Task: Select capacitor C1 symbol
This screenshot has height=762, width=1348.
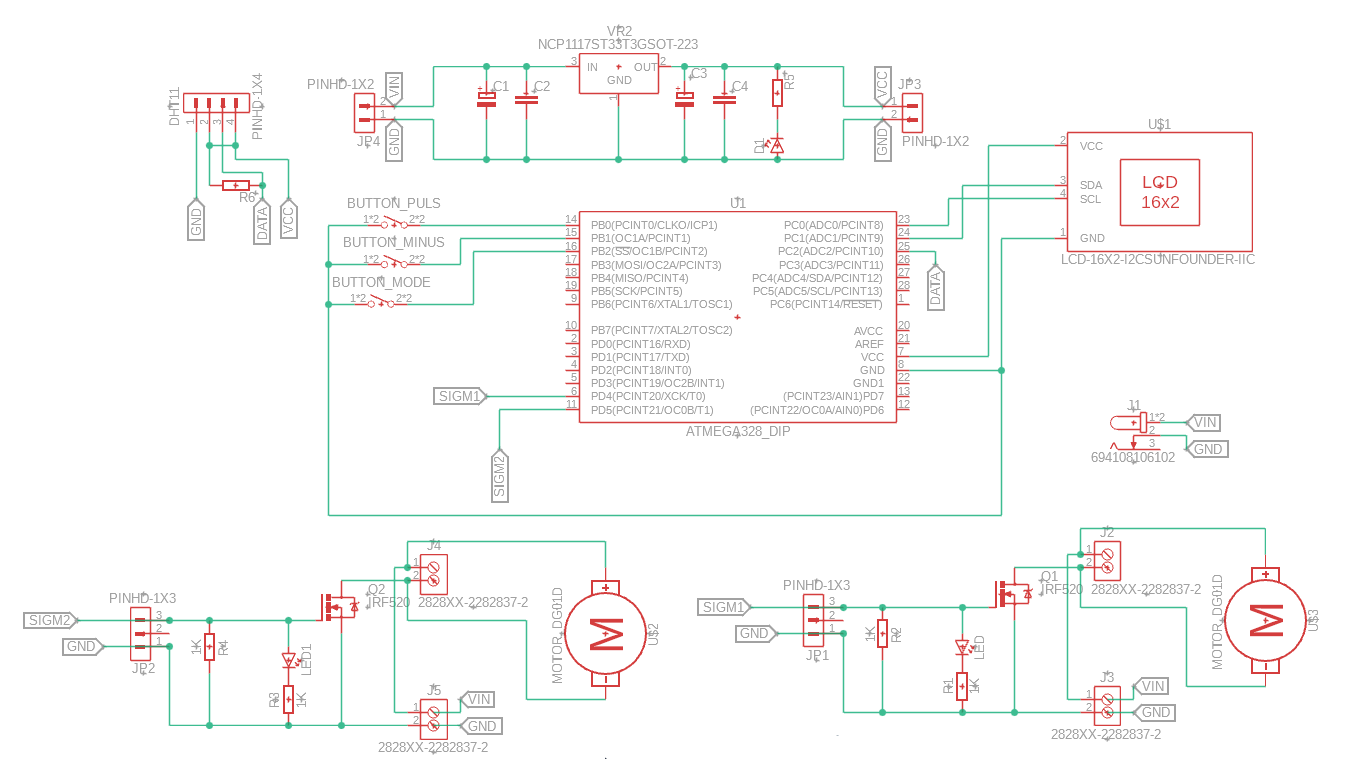Action: tap(486, 97)
